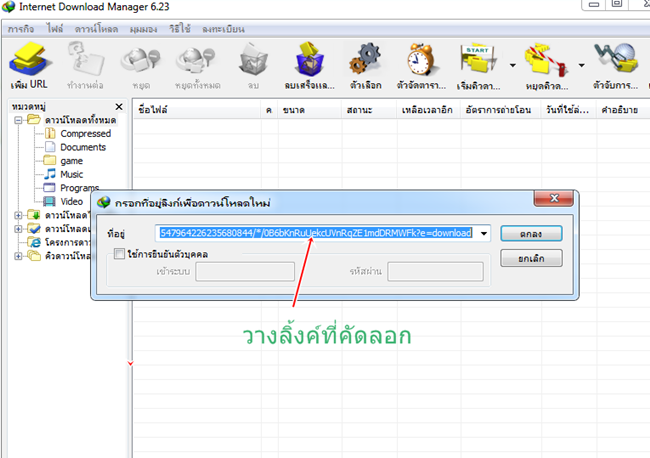Click the Compressed archive icon
The width and height of the screenshot is (650, 458).
pyautogui.click(x=50, y=133)
